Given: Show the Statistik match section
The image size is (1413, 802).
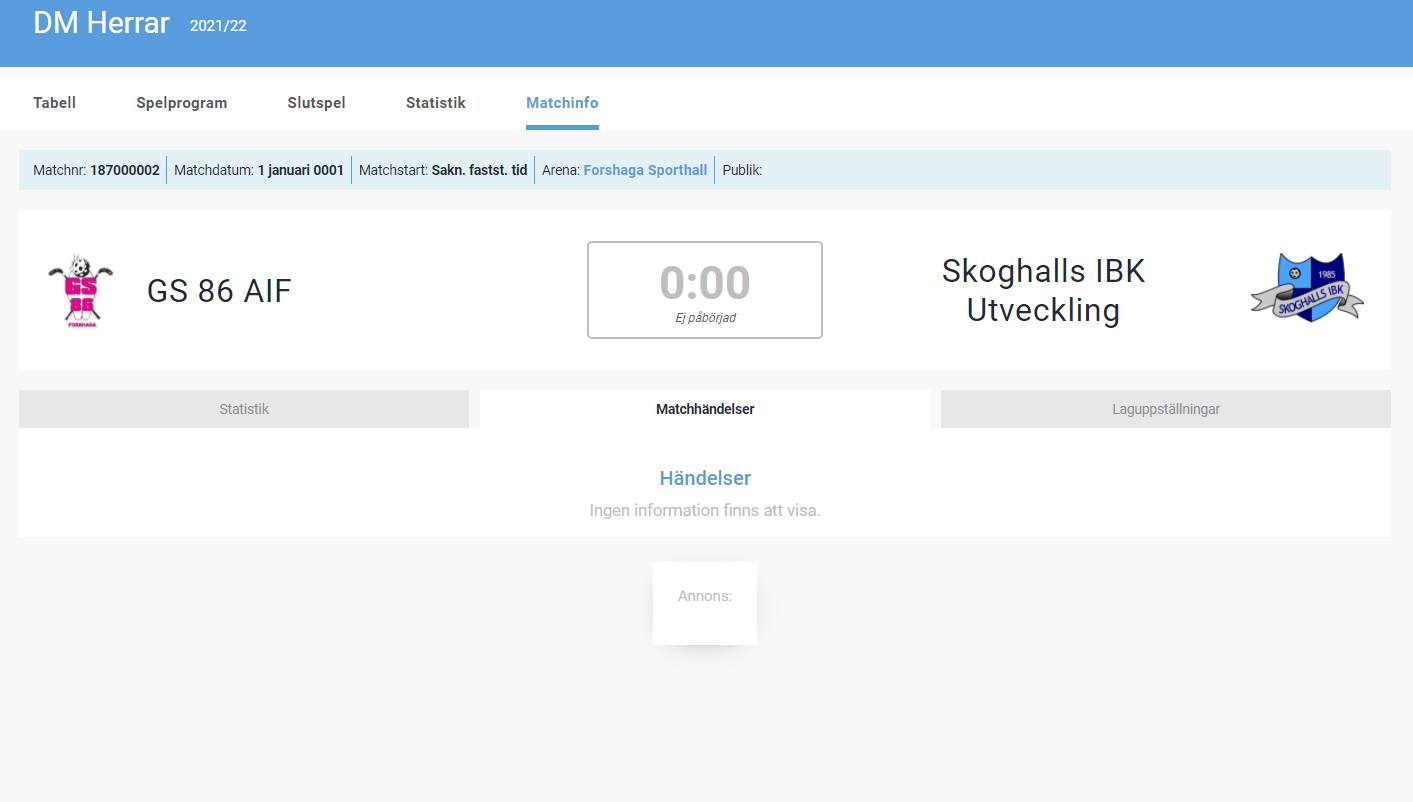Looking at the screenshot, I should pyautogui.click(x=244, y=409).
